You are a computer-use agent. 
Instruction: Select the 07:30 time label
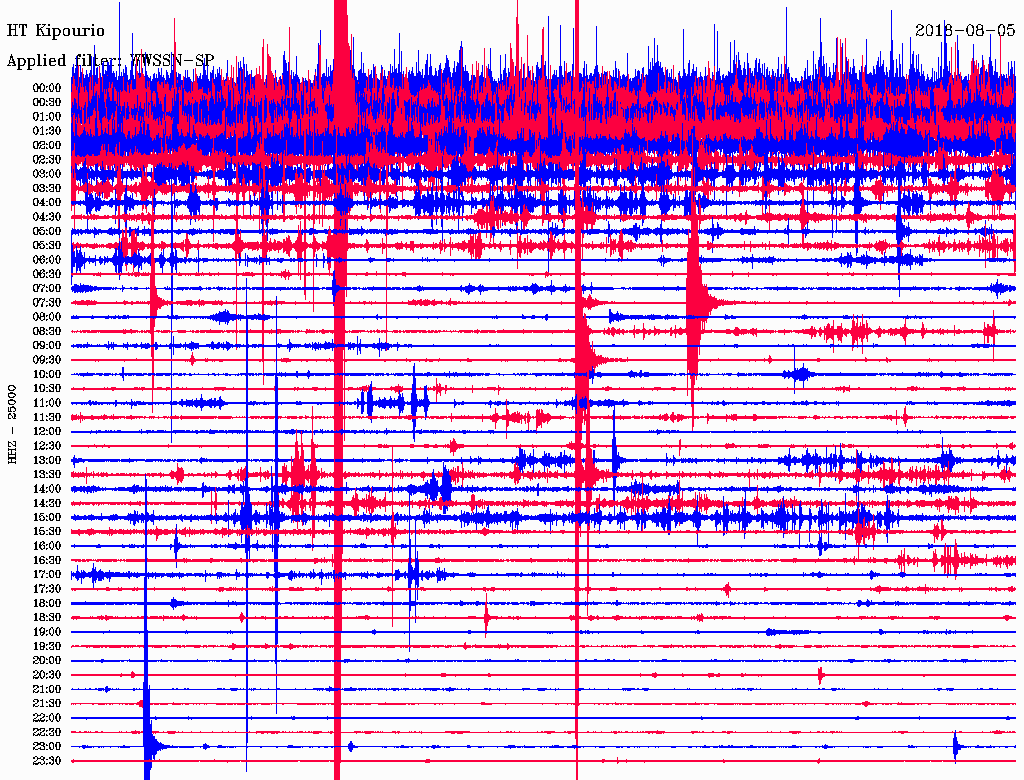[47, 303]
